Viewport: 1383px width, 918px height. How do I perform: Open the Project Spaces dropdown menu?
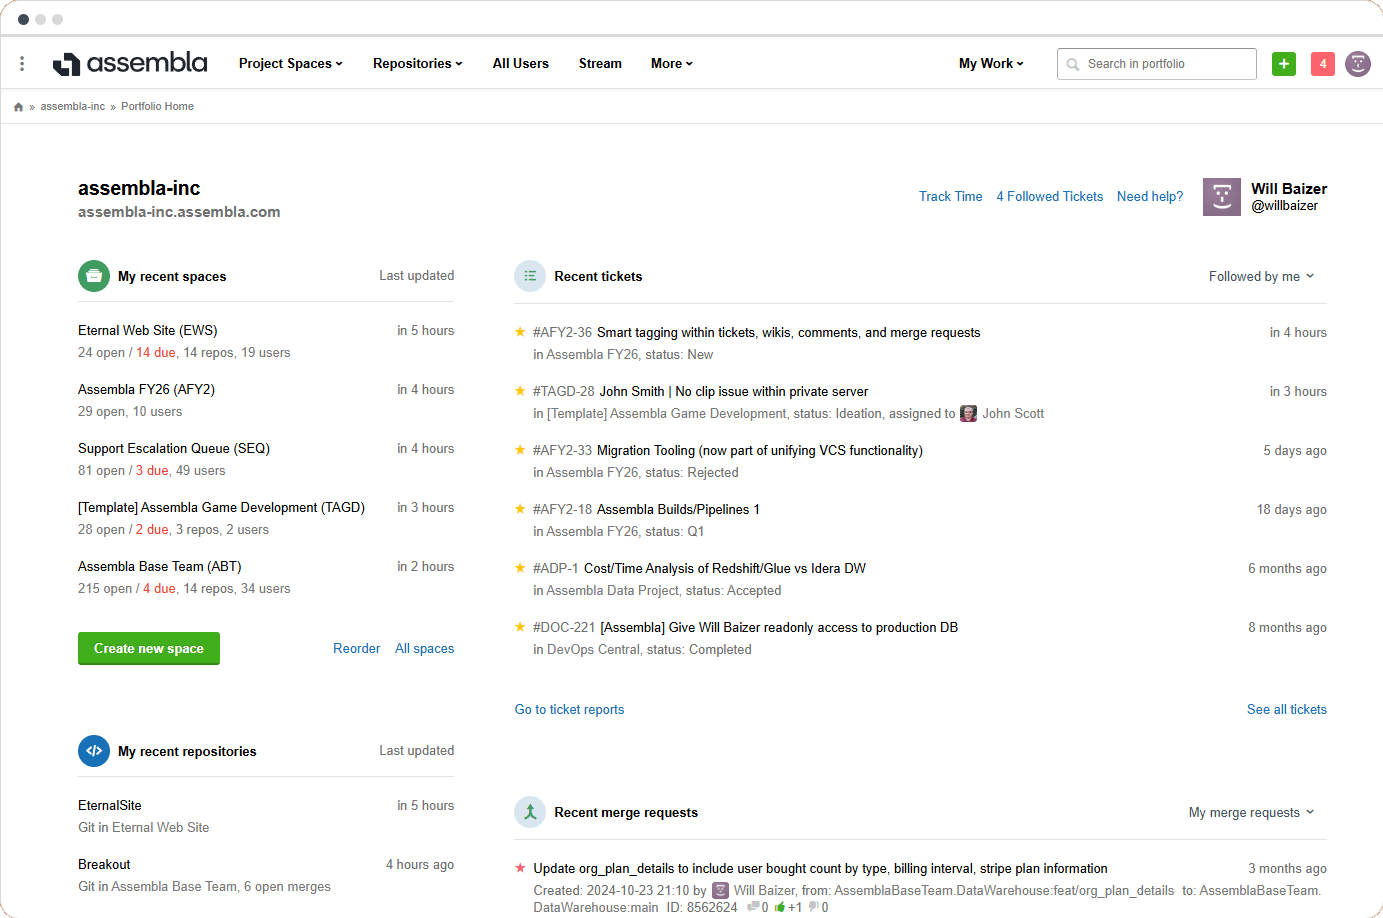pos(290,64)
